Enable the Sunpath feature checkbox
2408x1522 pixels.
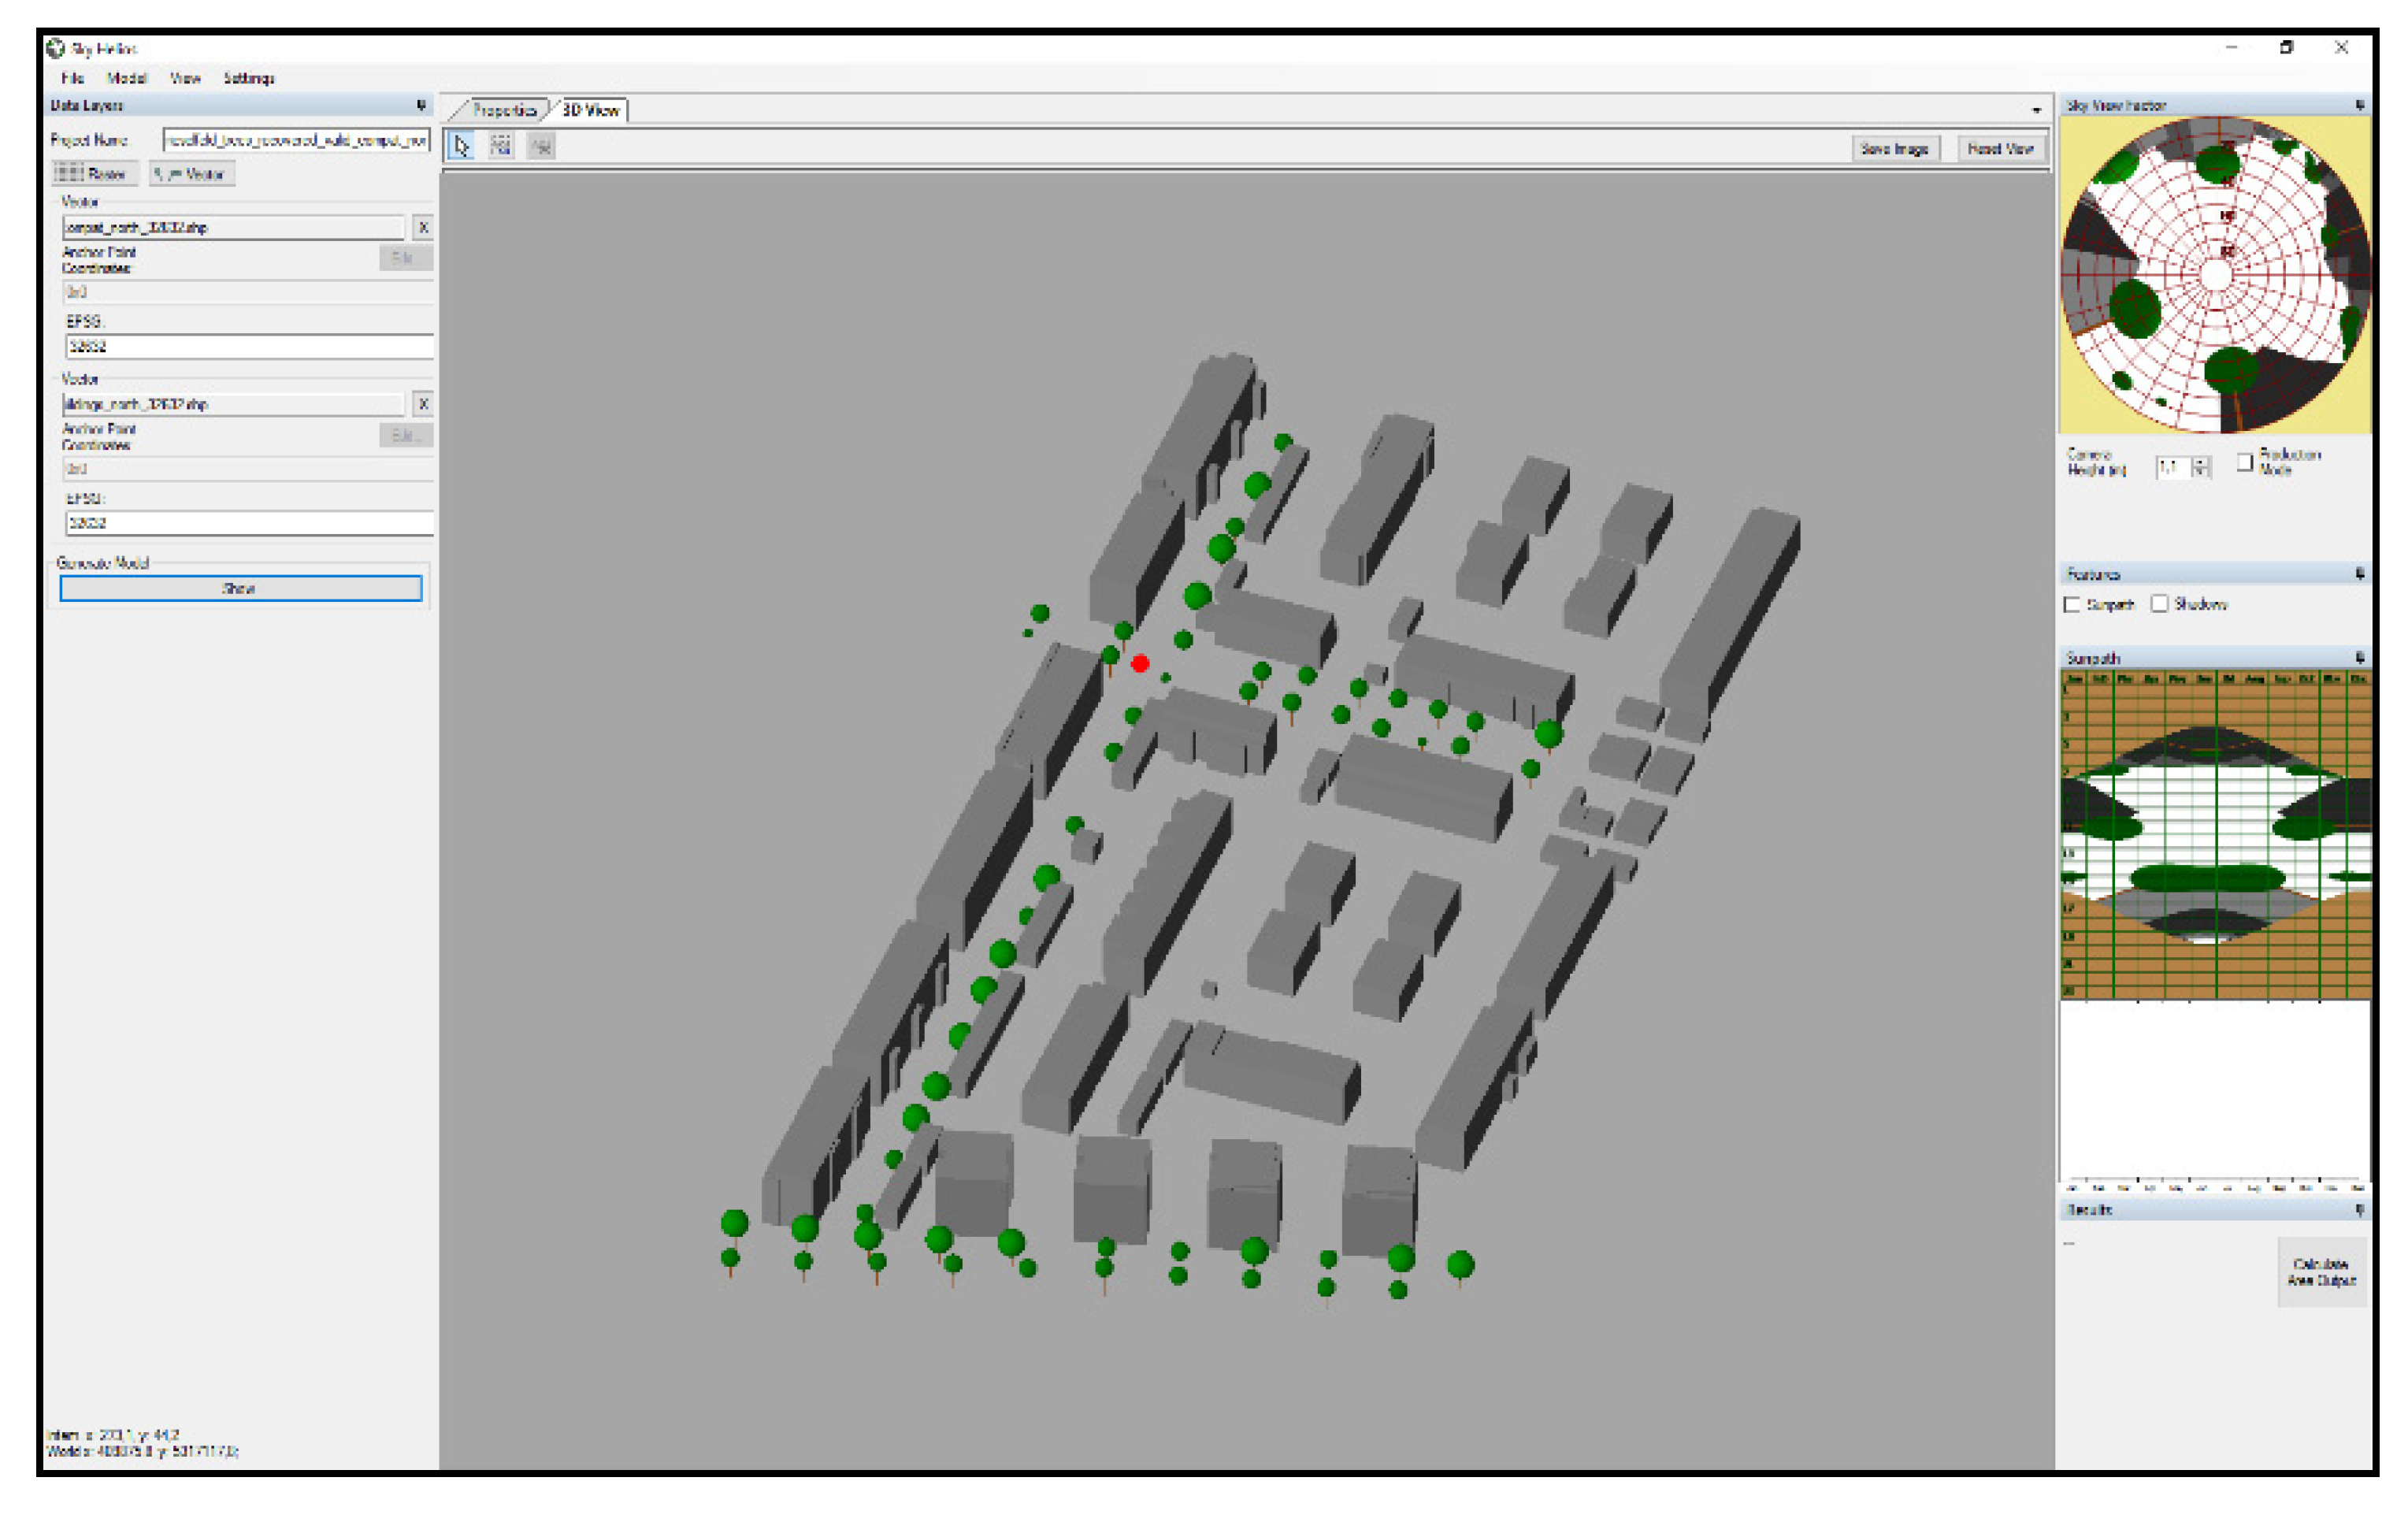click(x=2072, y=604)
